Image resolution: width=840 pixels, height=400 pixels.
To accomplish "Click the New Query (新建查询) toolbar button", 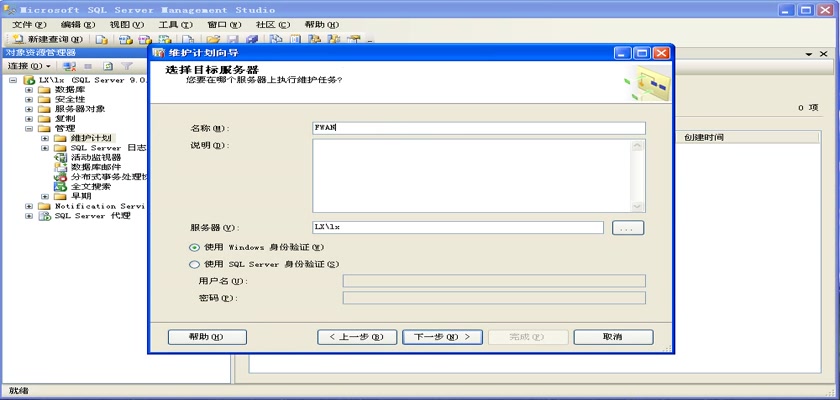I will [47, 39].
